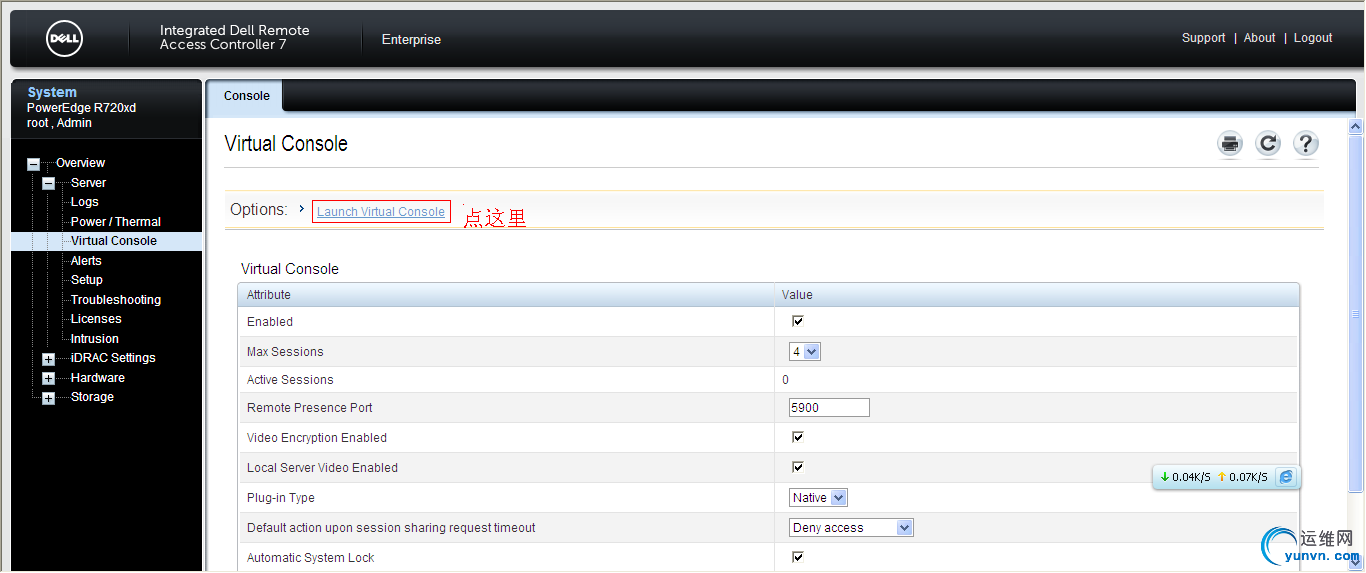Open Setup in the sidebar
Image resolution: width=1366 pixels, height=573 pixels.
(87, 280)
